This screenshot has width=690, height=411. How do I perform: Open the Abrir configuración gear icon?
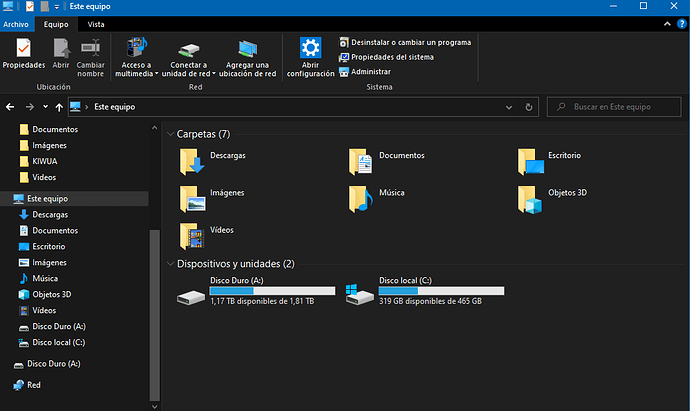point(310,50)
